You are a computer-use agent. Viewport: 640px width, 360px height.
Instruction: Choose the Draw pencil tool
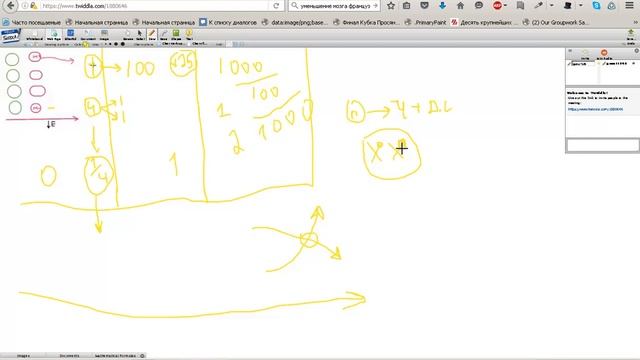(152, 35)
